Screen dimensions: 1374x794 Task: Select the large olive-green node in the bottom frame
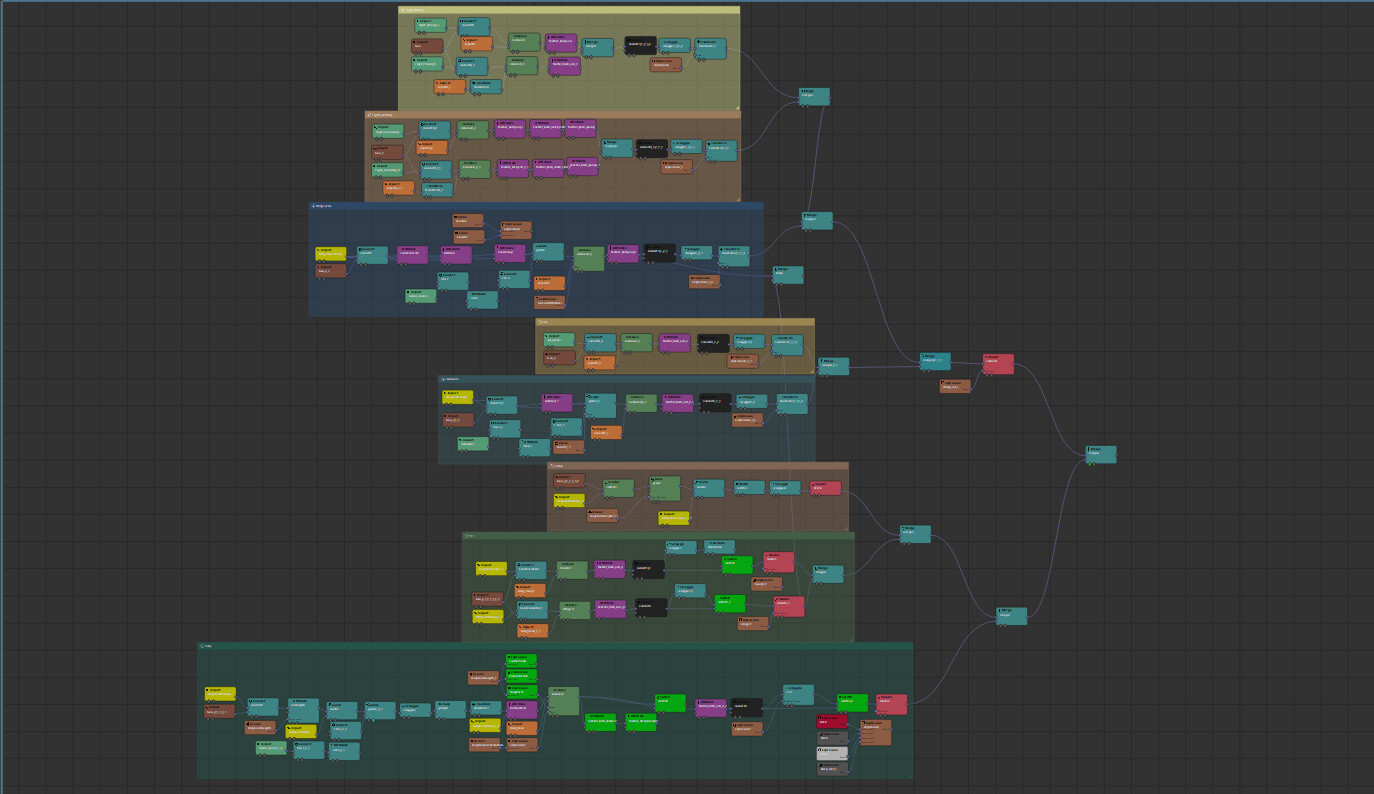563,701
